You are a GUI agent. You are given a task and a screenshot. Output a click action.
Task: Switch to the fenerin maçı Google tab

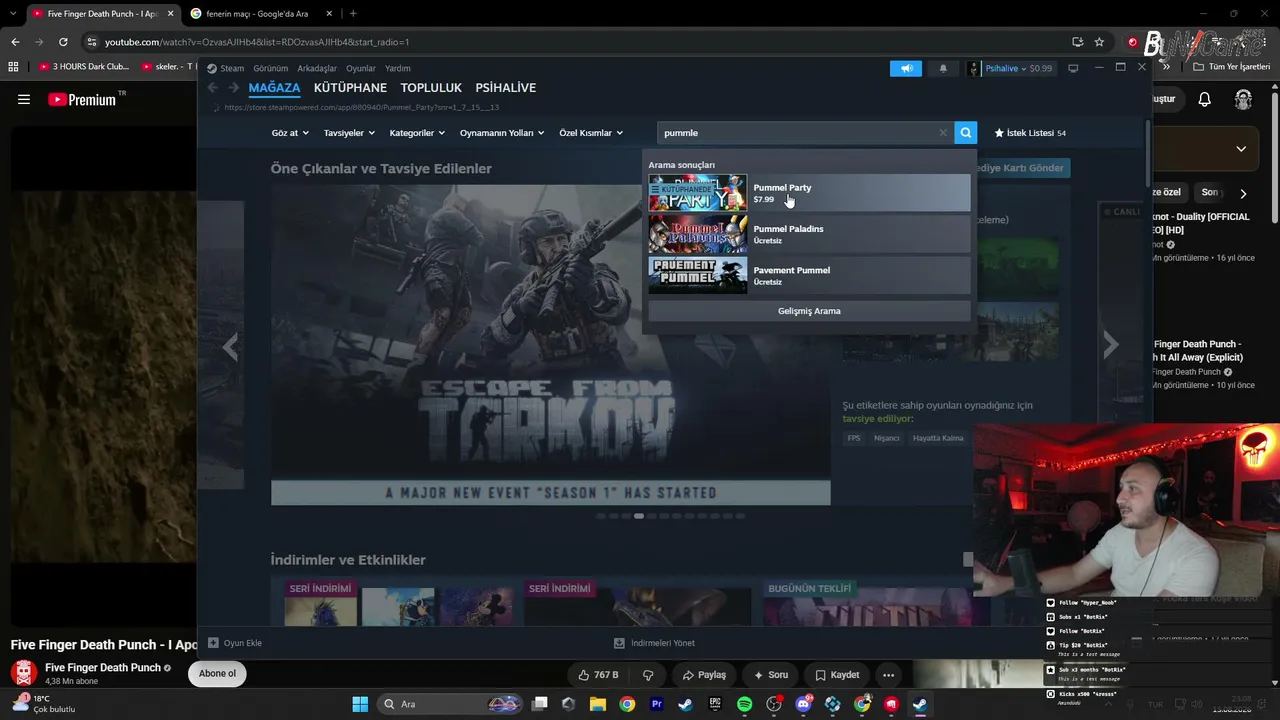click(259, 14)
